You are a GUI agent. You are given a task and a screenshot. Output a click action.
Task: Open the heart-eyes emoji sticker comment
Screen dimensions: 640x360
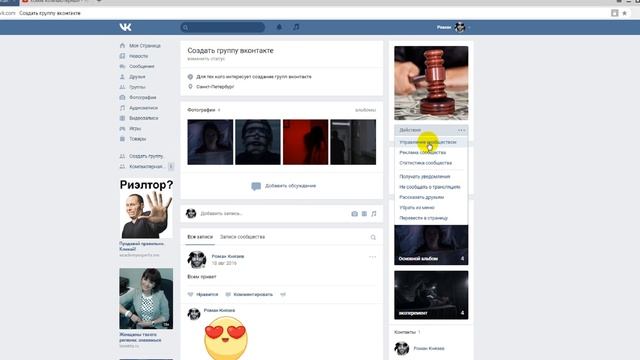(226, 338)
